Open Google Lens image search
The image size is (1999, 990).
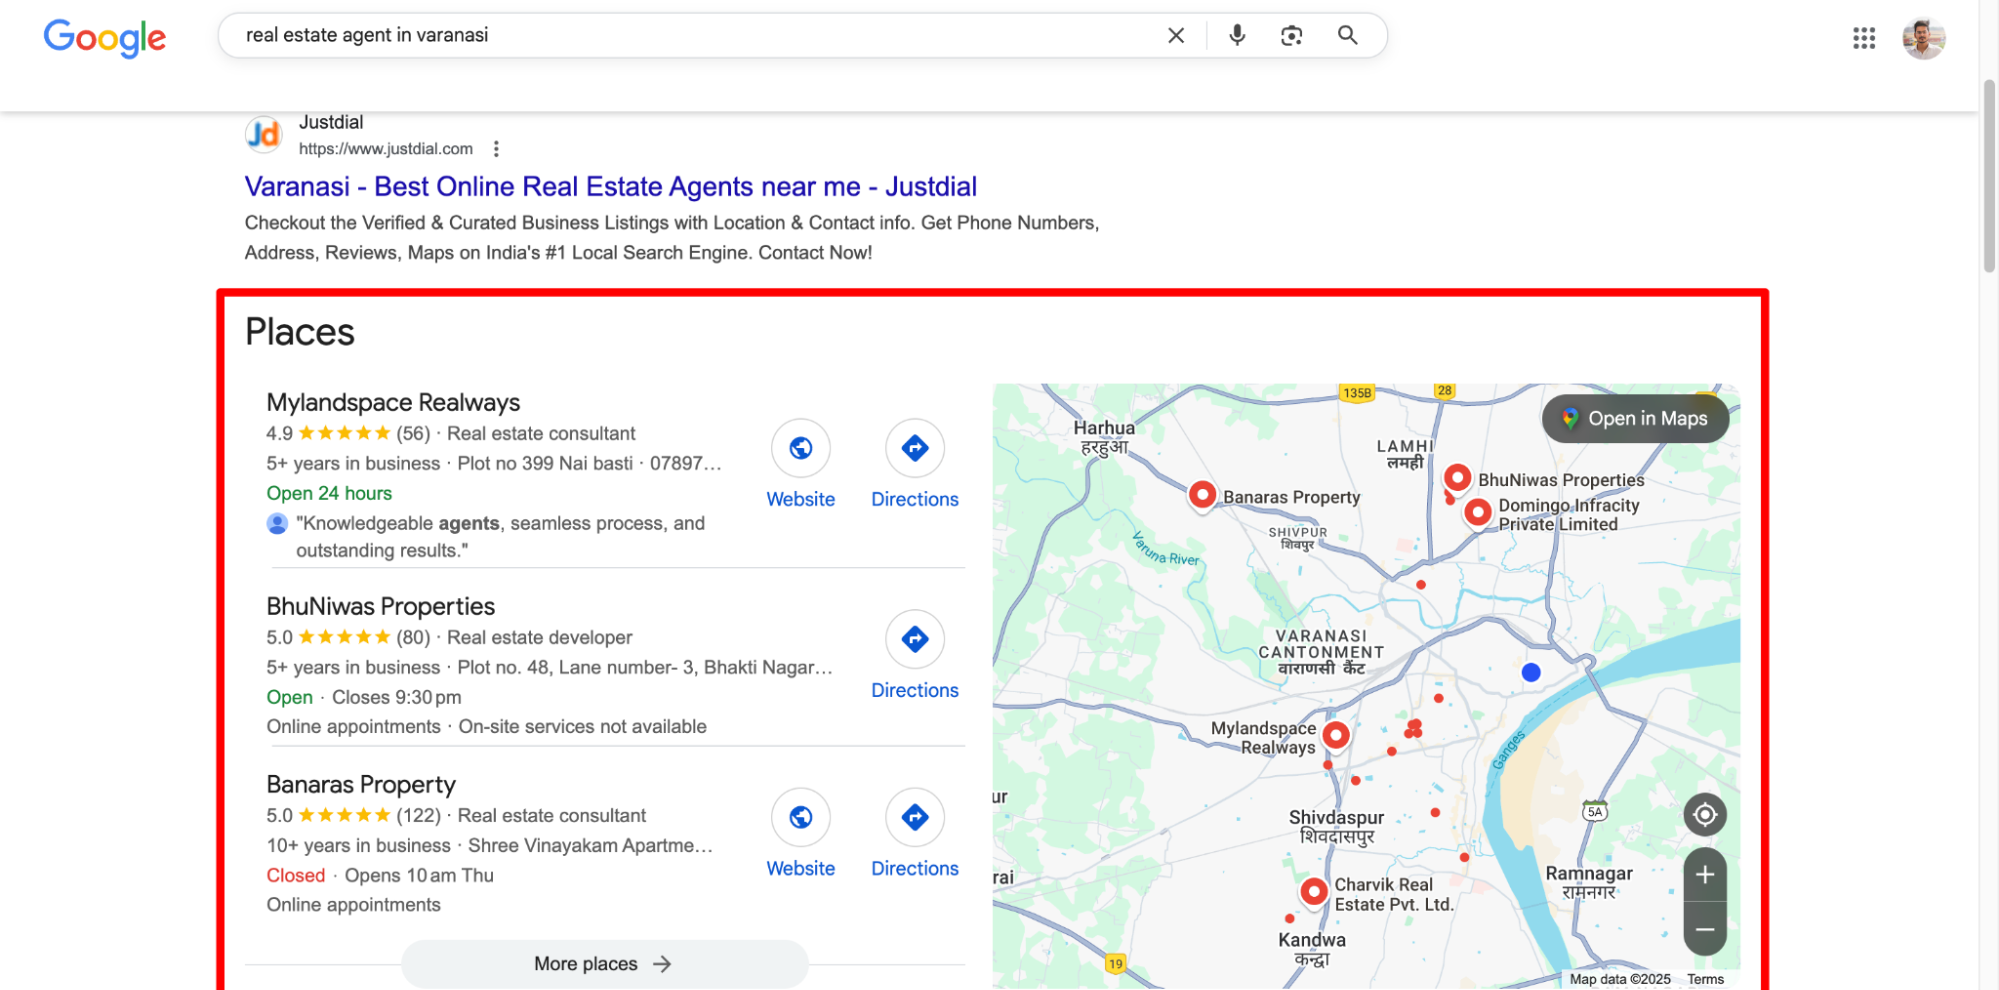[x=1290, y=35]
